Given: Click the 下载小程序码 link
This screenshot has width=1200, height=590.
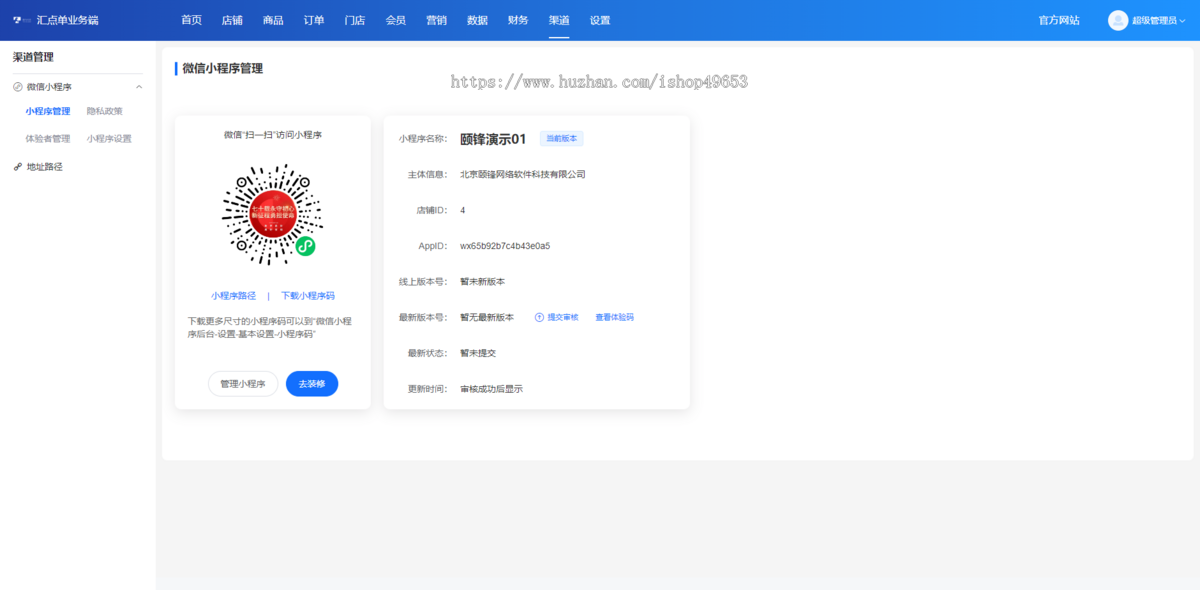Looking at the screenshot, I should pos(308,296).
